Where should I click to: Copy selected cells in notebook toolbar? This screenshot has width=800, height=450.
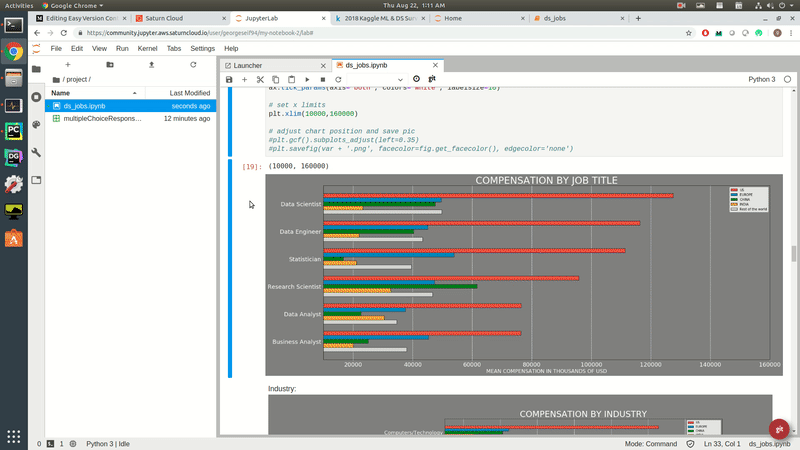(x=276, y=80)
